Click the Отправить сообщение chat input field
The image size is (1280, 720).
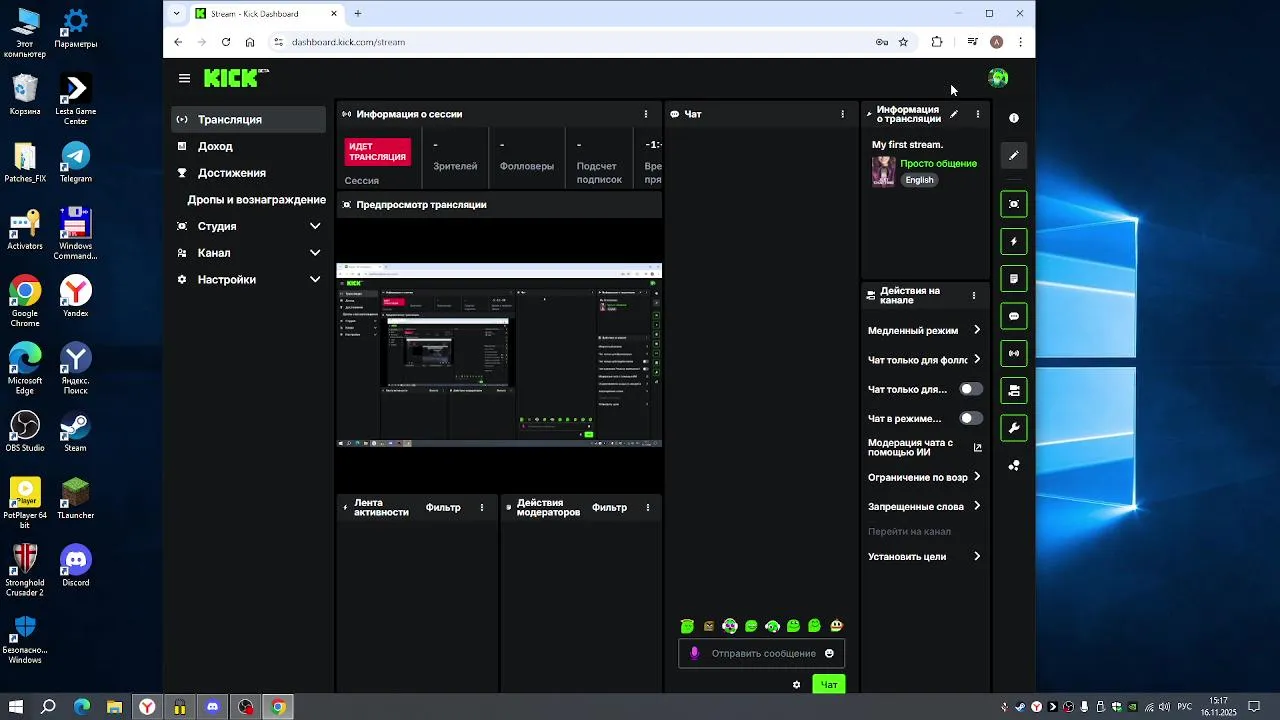point(762,654)
